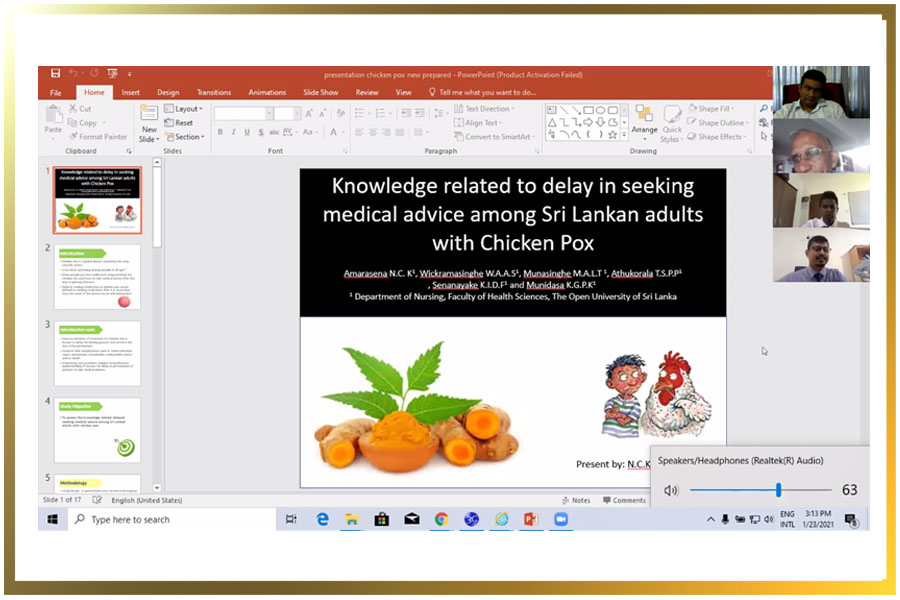
Task: Expand the font name combo box
Action: [269, 114]
